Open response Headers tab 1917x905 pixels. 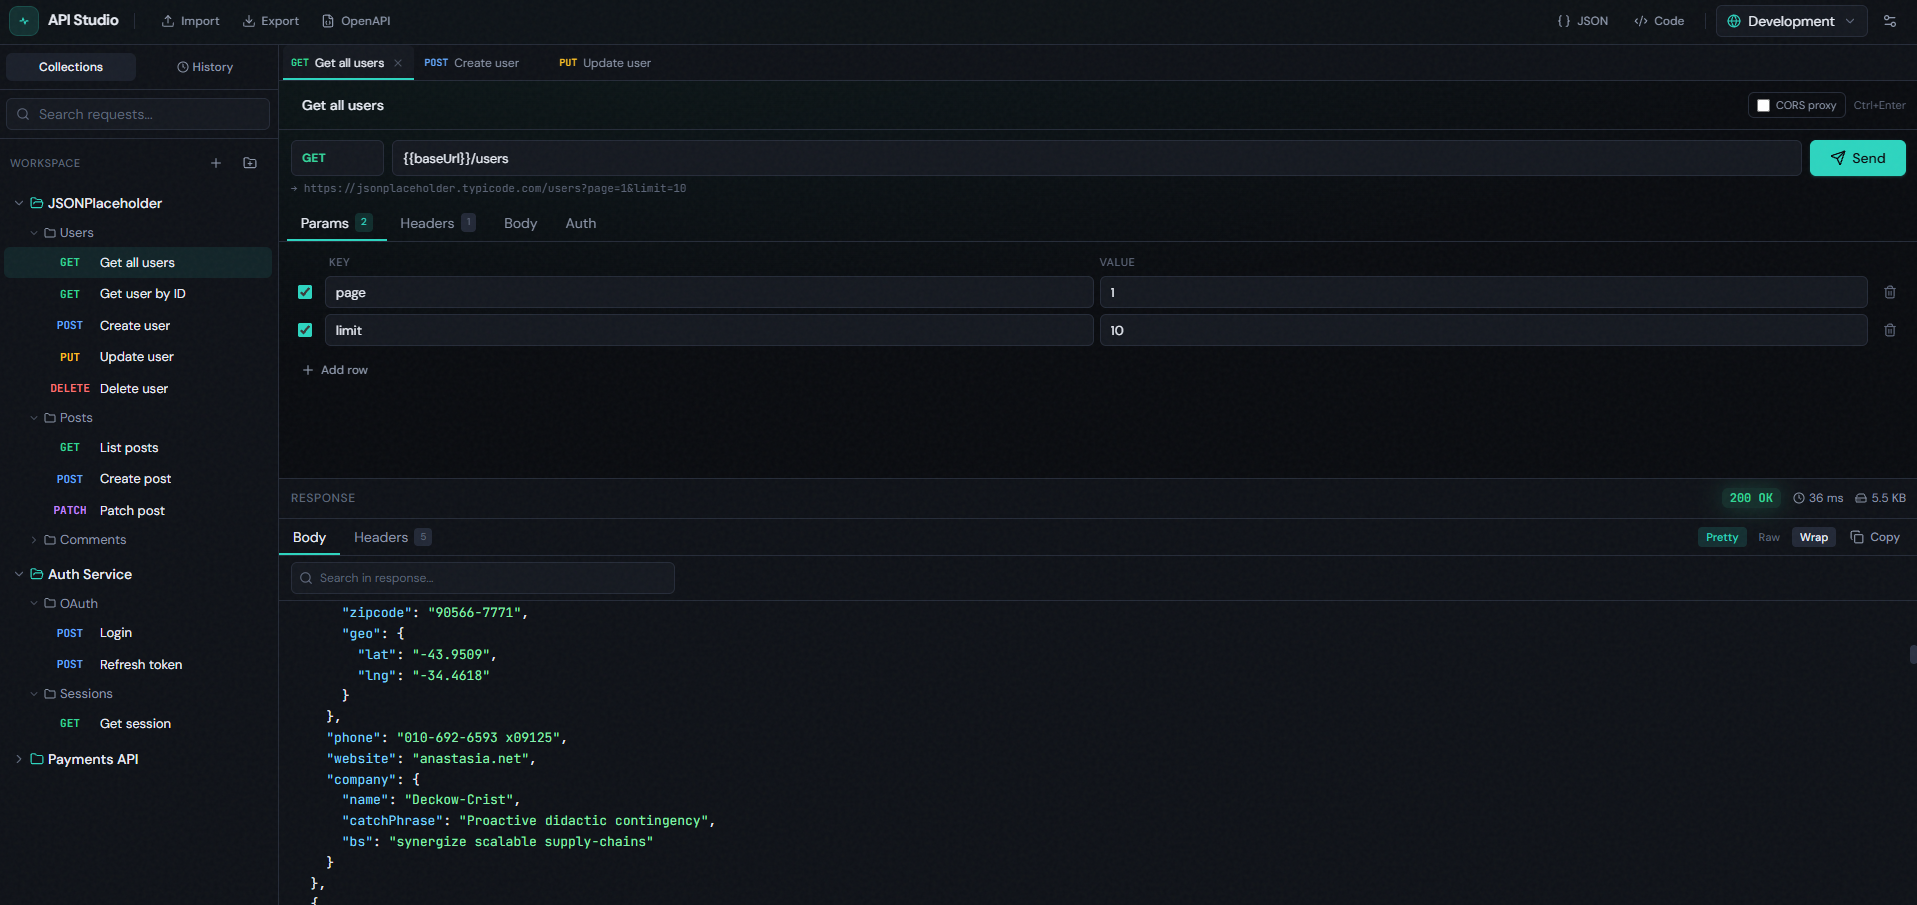392,537
